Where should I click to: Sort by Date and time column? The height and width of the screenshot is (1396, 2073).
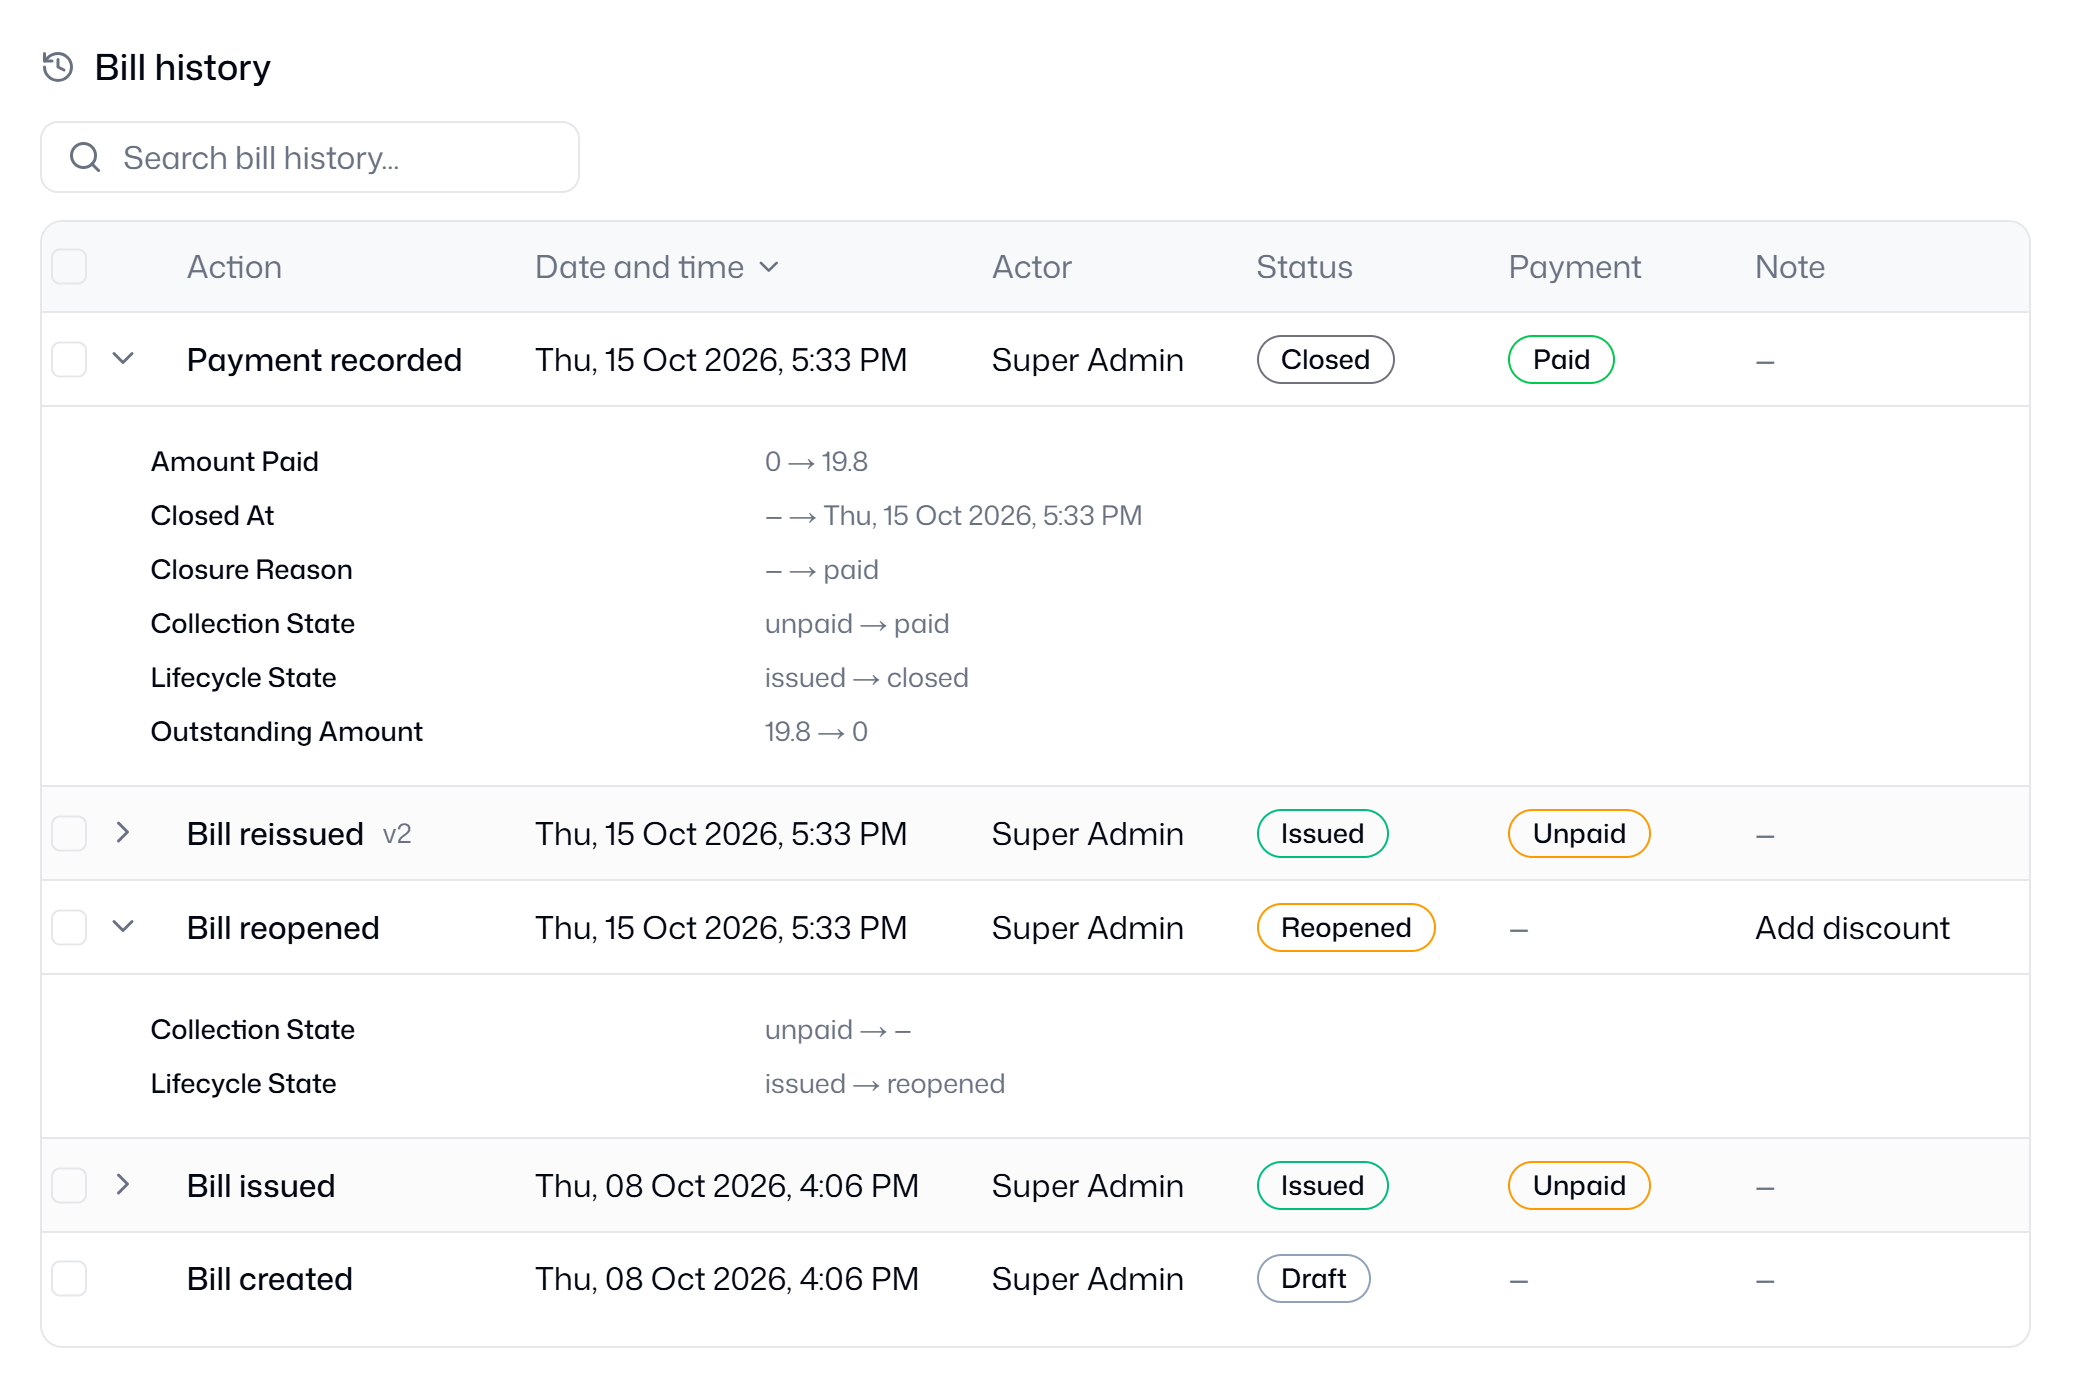[657, 267]
